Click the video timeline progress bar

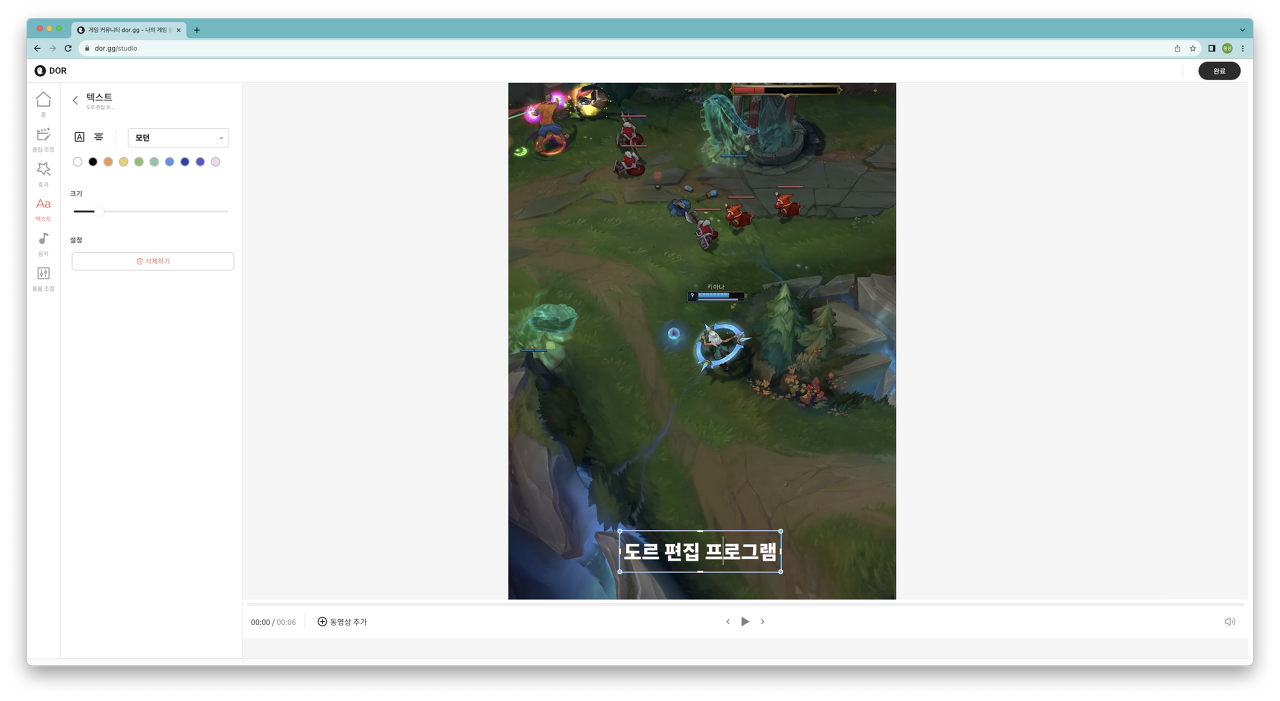click(745, 604)
